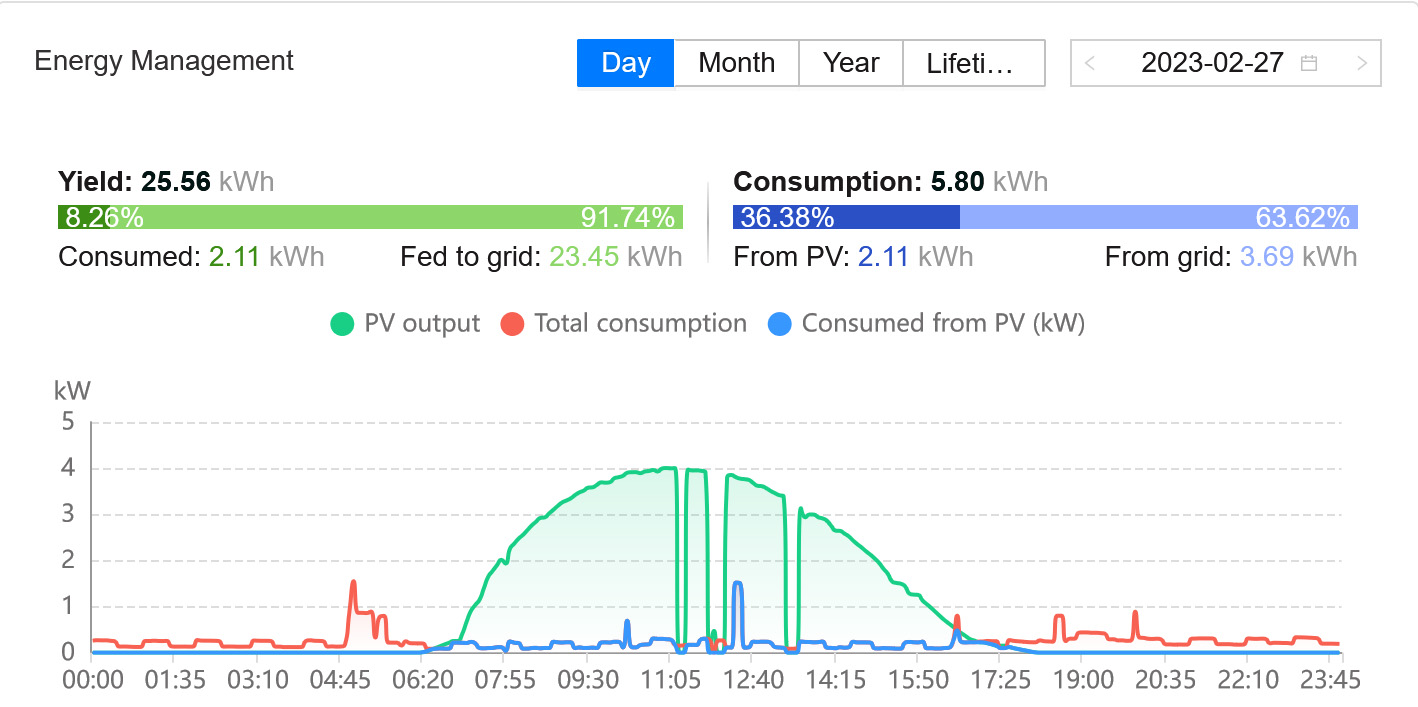Click red Total consumption legend dot
Screen dimensions: 1418x707
pos(513,324)
